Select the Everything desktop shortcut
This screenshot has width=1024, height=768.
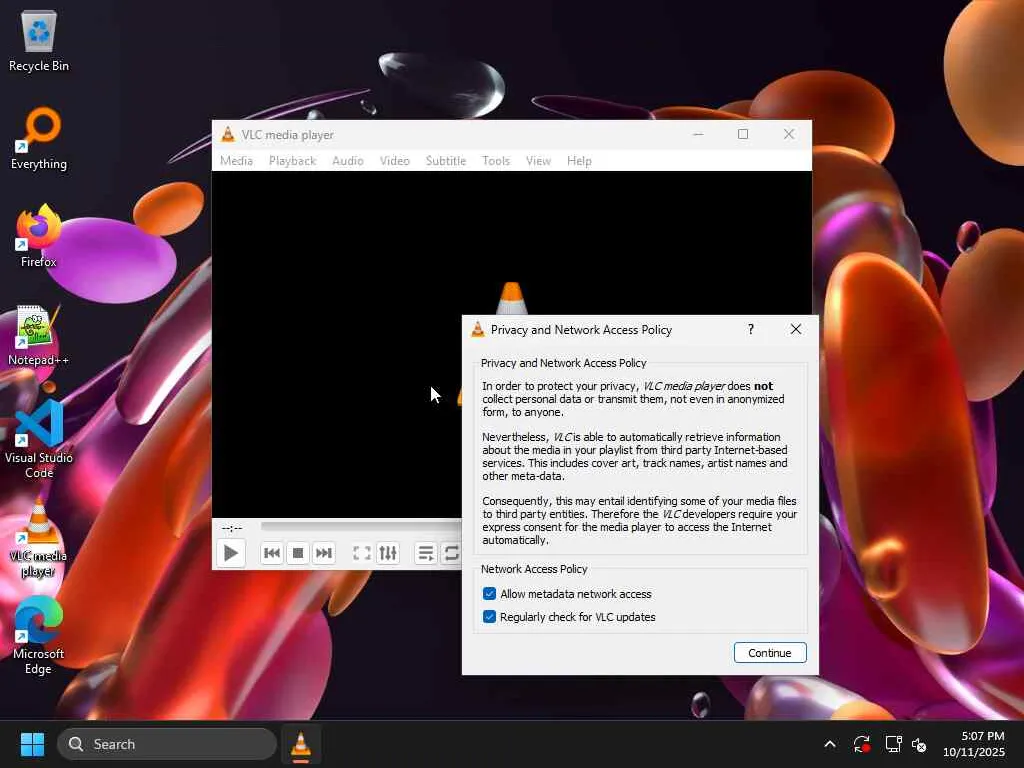click(x=39, y=138)
